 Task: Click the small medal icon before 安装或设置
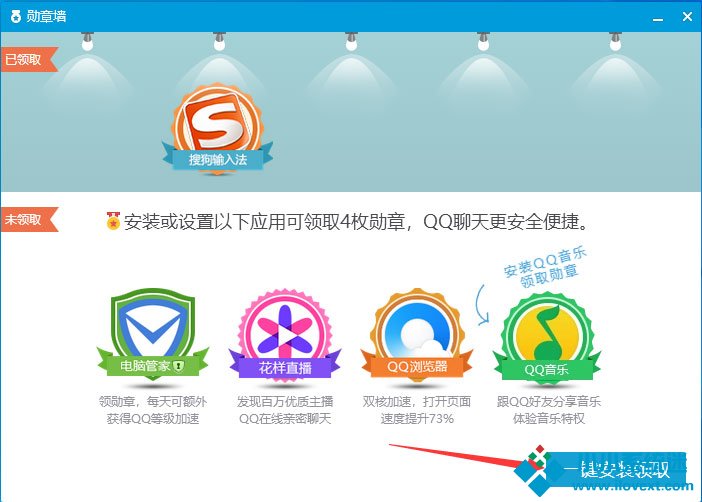coord(113,221)
